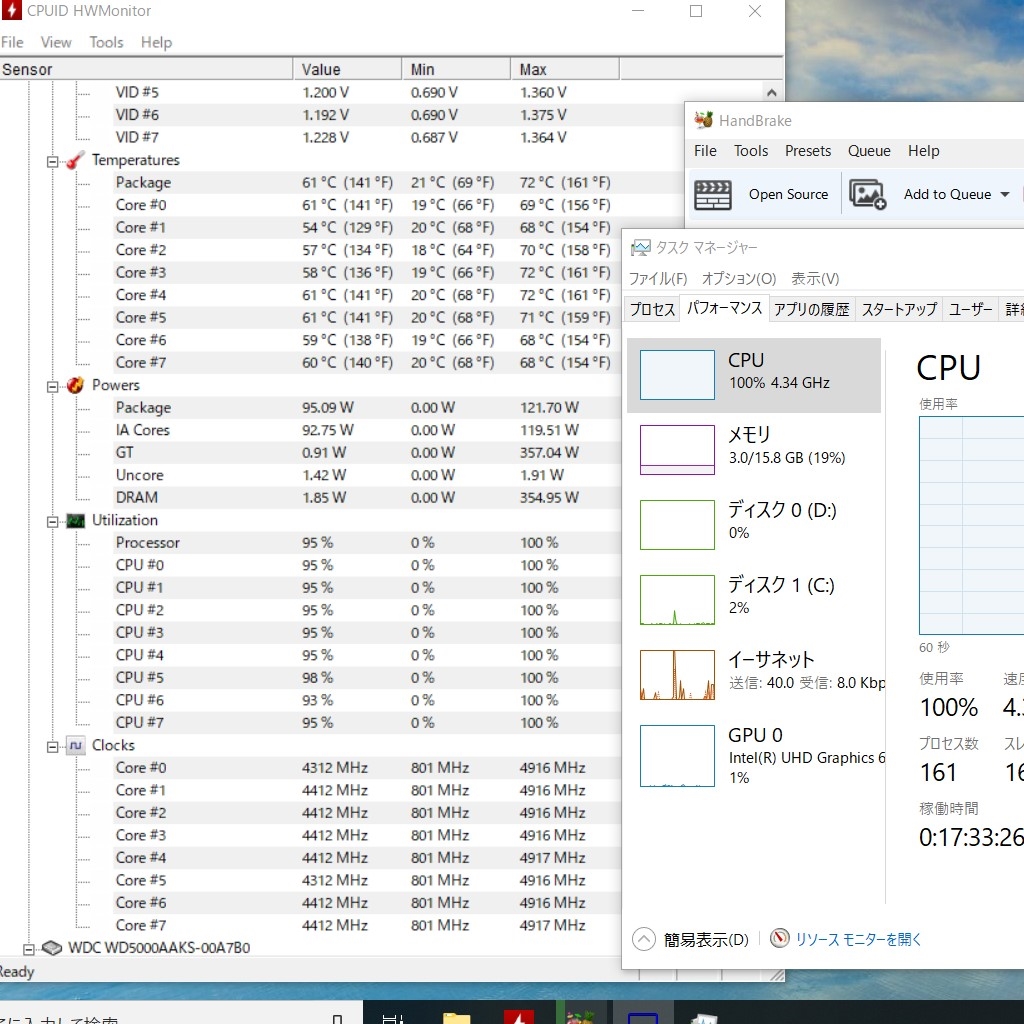This screenshot has height=1024, width=1024.
Task: Click File Explorer folder icon on taskbar
Action: [456, 1016]
